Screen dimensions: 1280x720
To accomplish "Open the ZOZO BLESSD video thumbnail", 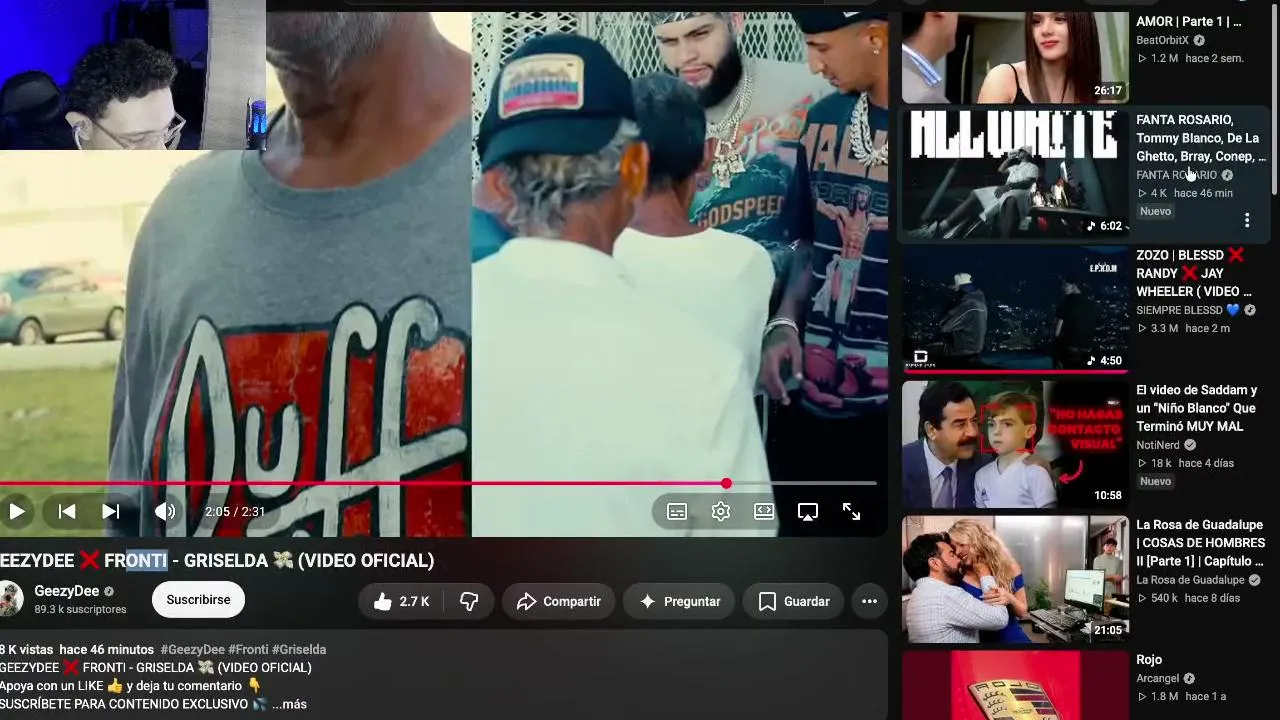I will (x=1015, y=309).
